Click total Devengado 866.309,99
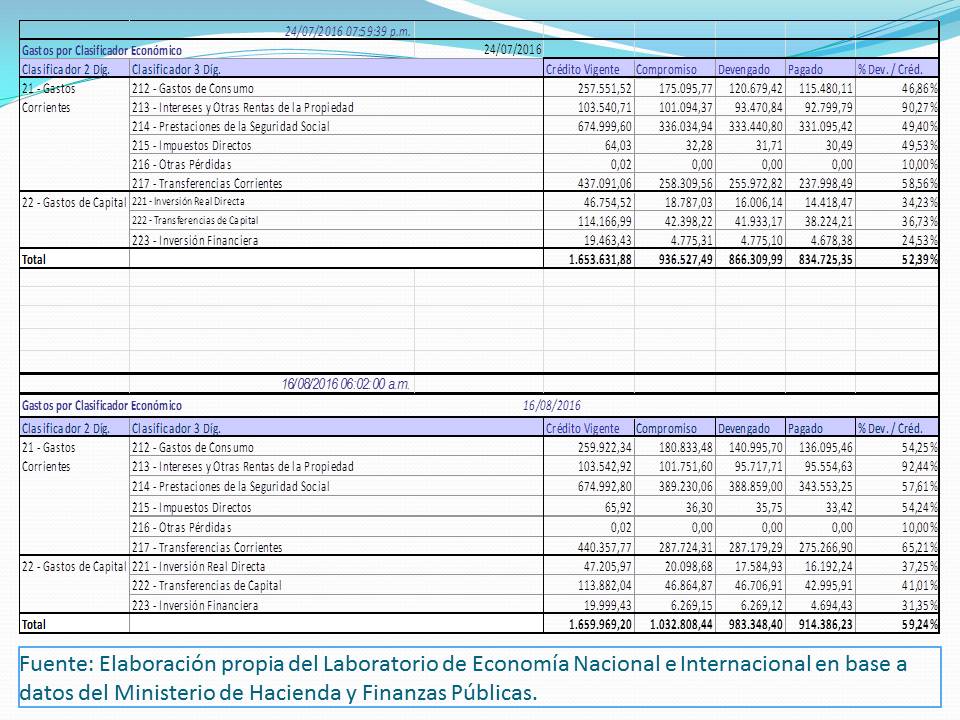Viewport: 960px width, 720px height. [x=756, y=259]
